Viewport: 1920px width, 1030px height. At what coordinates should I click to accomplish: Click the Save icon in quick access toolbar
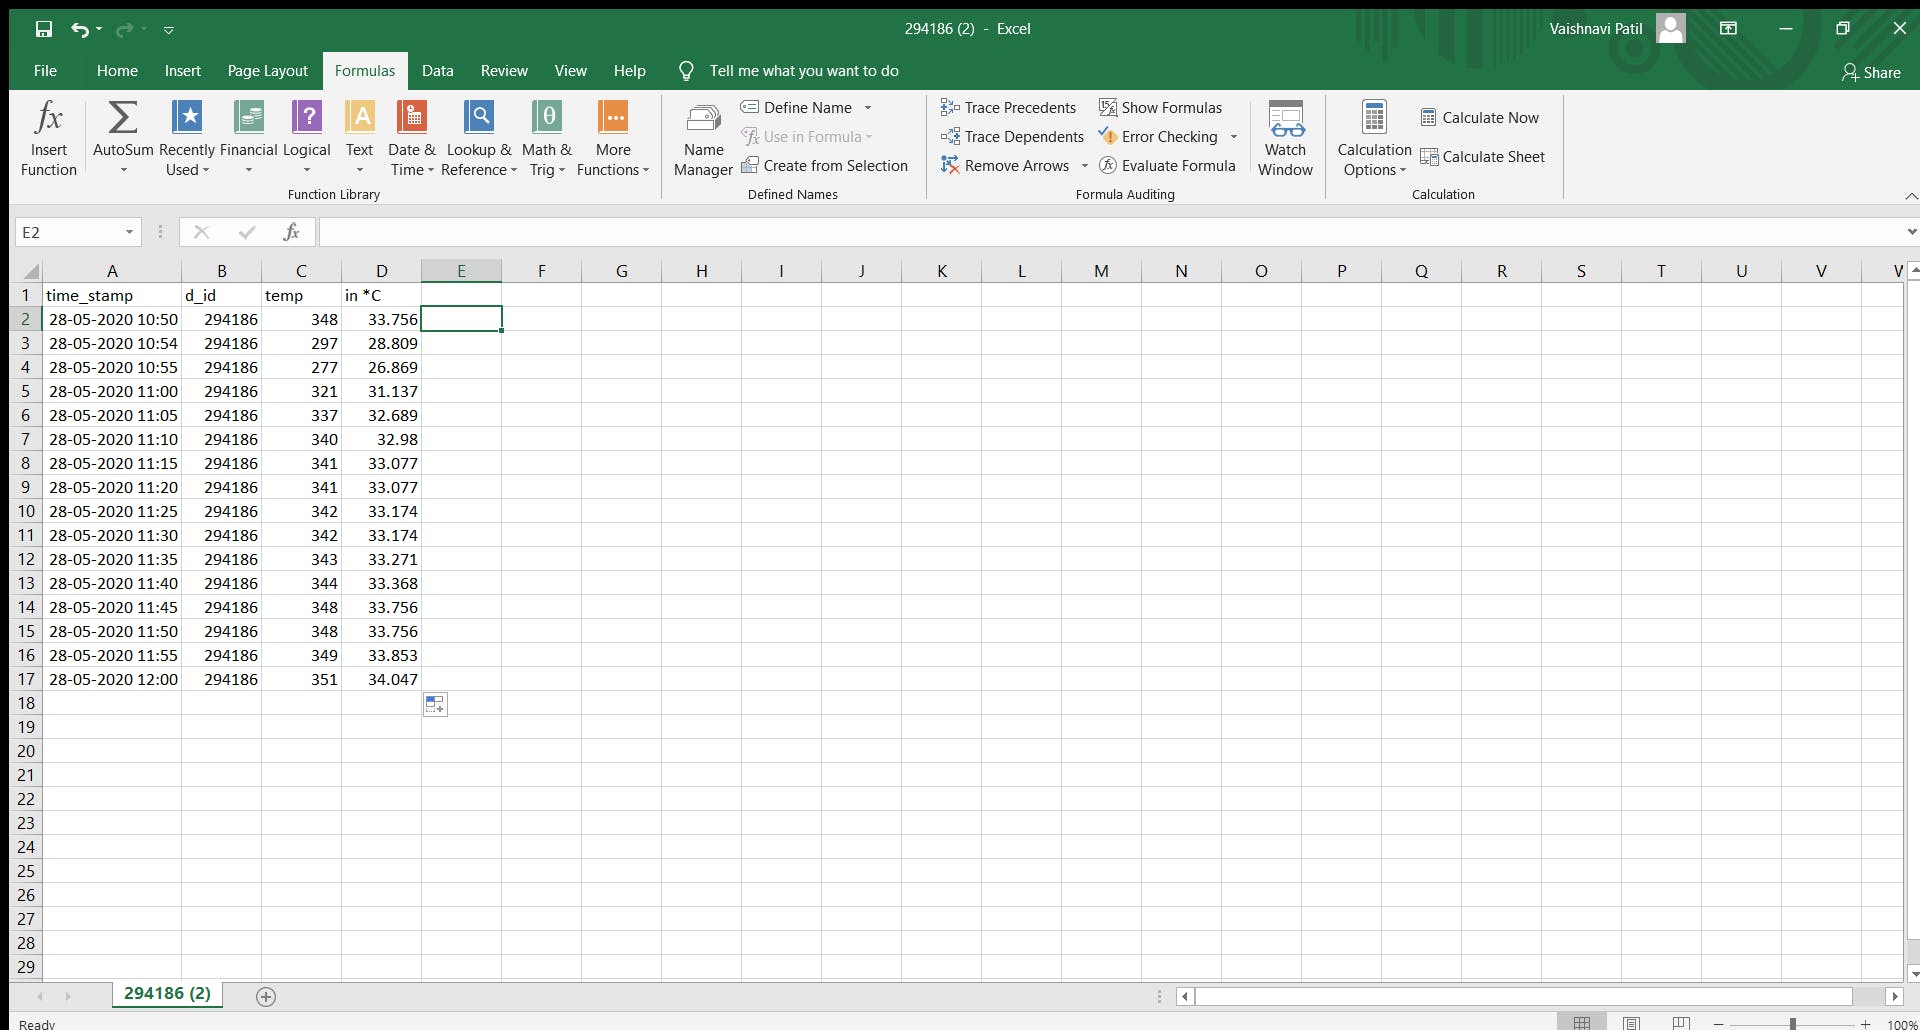pyautogui.click(x=44, y=29)
